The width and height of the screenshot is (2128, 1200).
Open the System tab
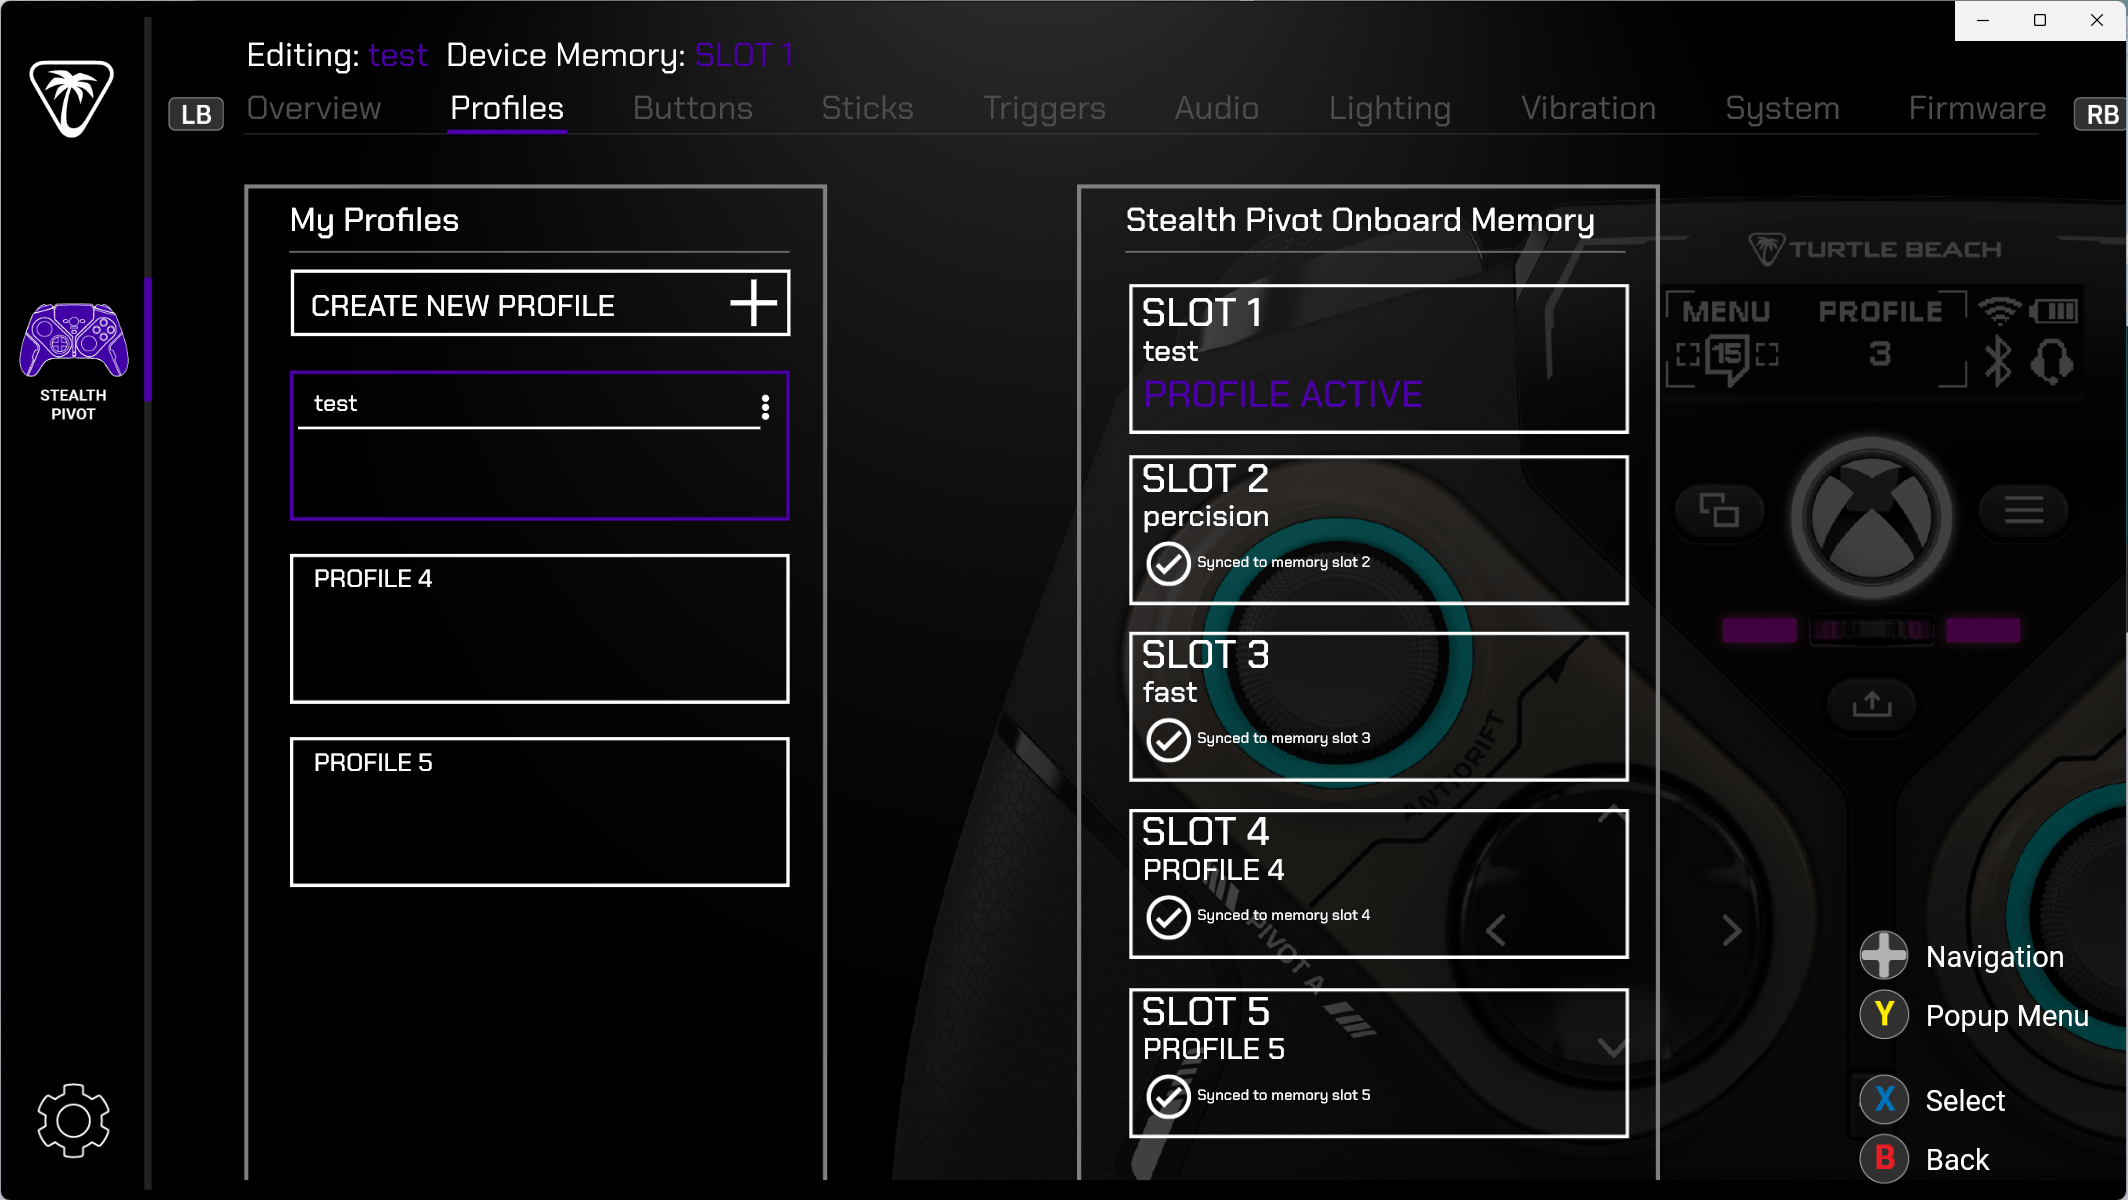(1782, 108)
